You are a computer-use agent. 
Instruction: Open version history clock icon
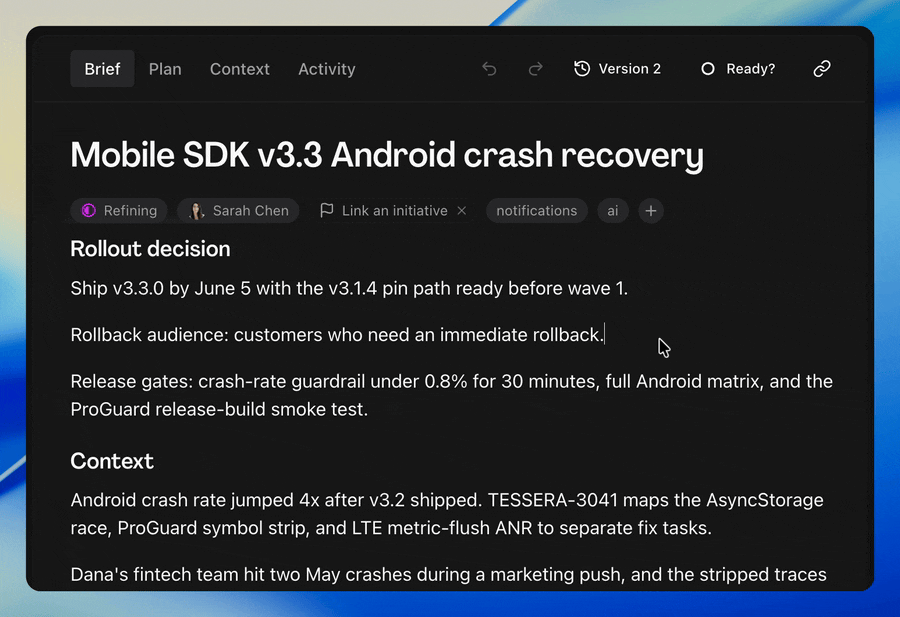582,69
